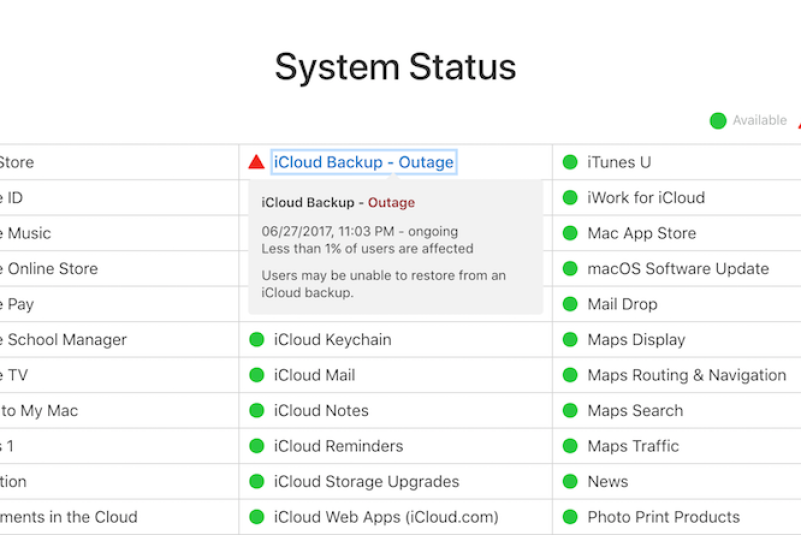The height and width of the screenshot is (535, 801).
Task: Select the Maps Routing & Navigation text
Action: click(x=687, y=376)
